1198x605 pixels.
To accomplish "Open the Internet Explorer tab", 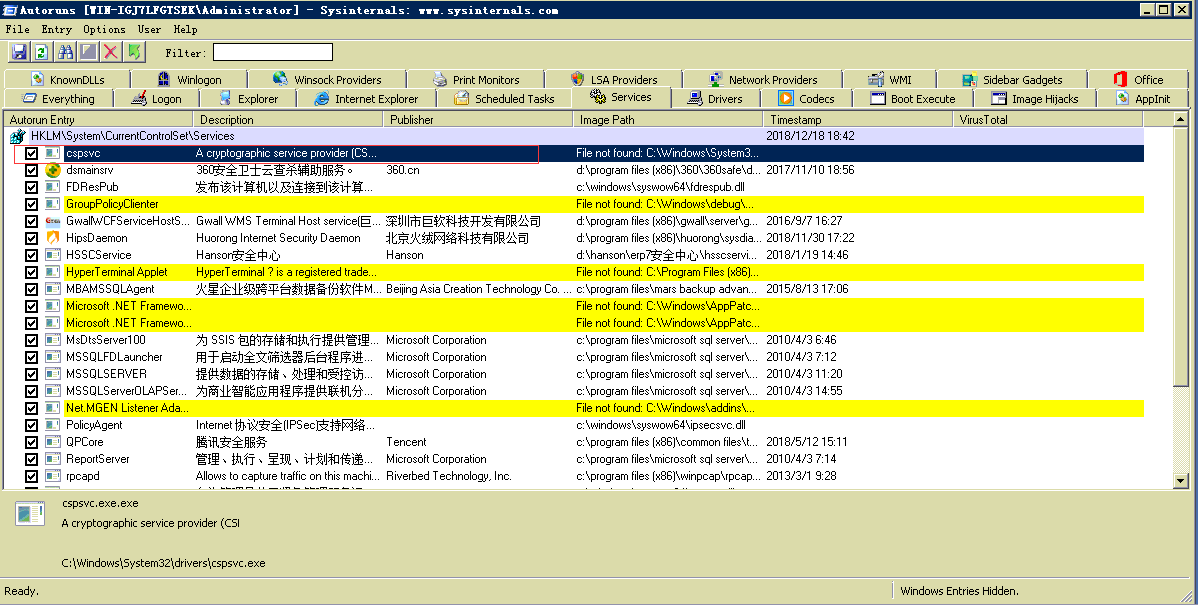I will [x=366, y=99].
